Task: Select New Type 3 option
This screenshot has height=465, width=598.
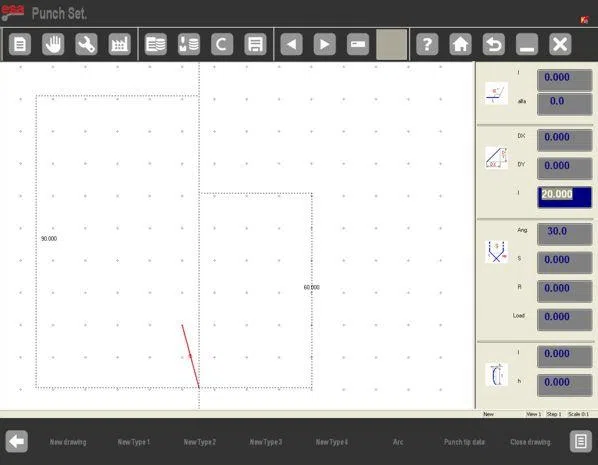Action: [x=266, y=442]
